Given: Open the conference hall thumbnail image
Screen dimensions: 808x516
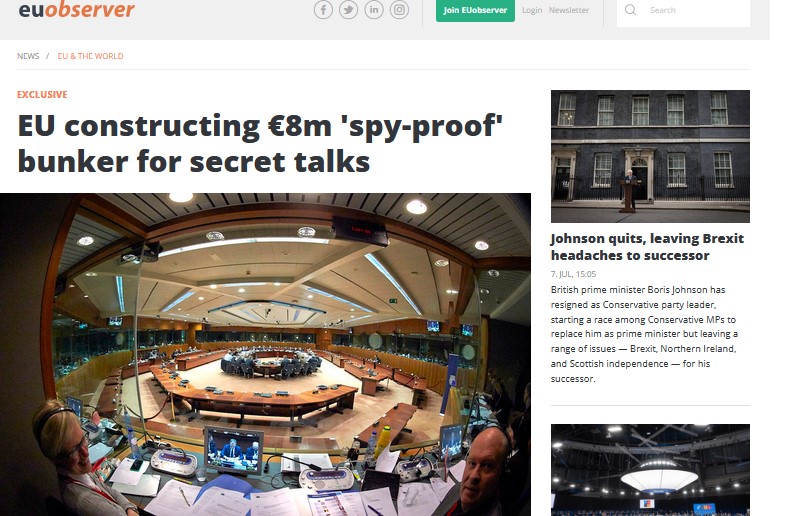Looking at the screenshot, I should (650, 470).
